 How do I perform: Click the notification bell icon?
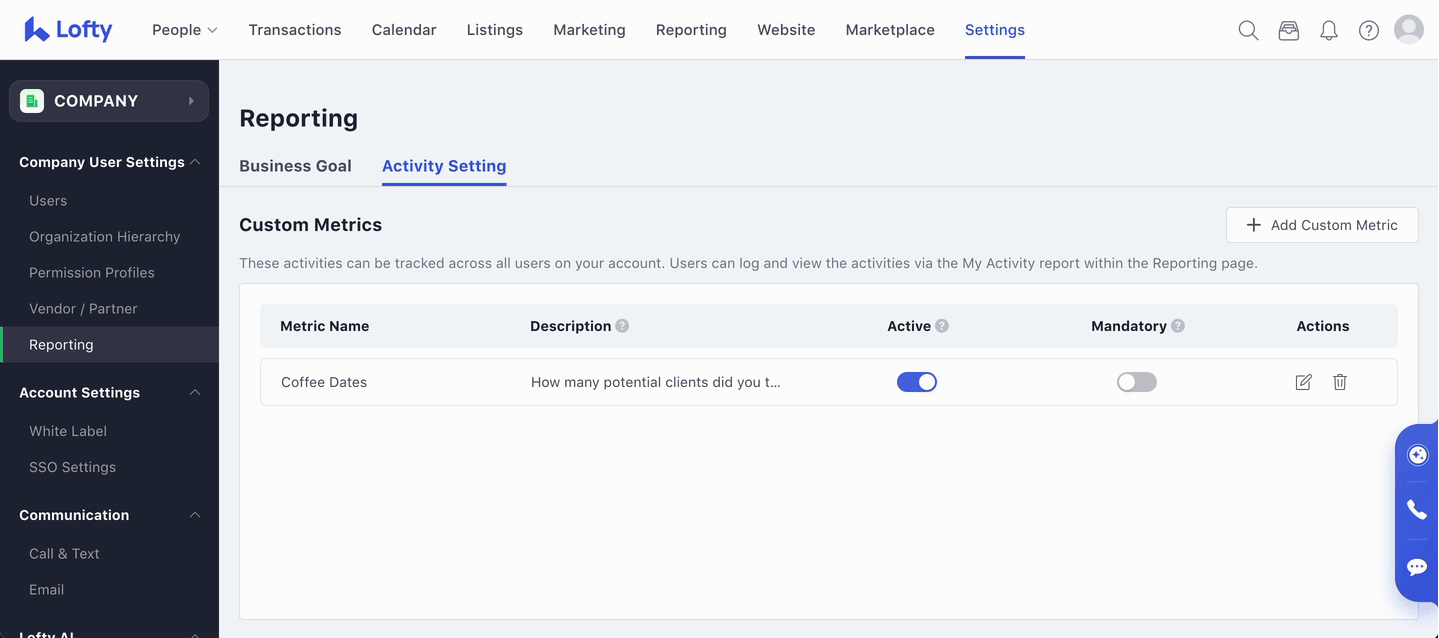tap(1328, 30)
